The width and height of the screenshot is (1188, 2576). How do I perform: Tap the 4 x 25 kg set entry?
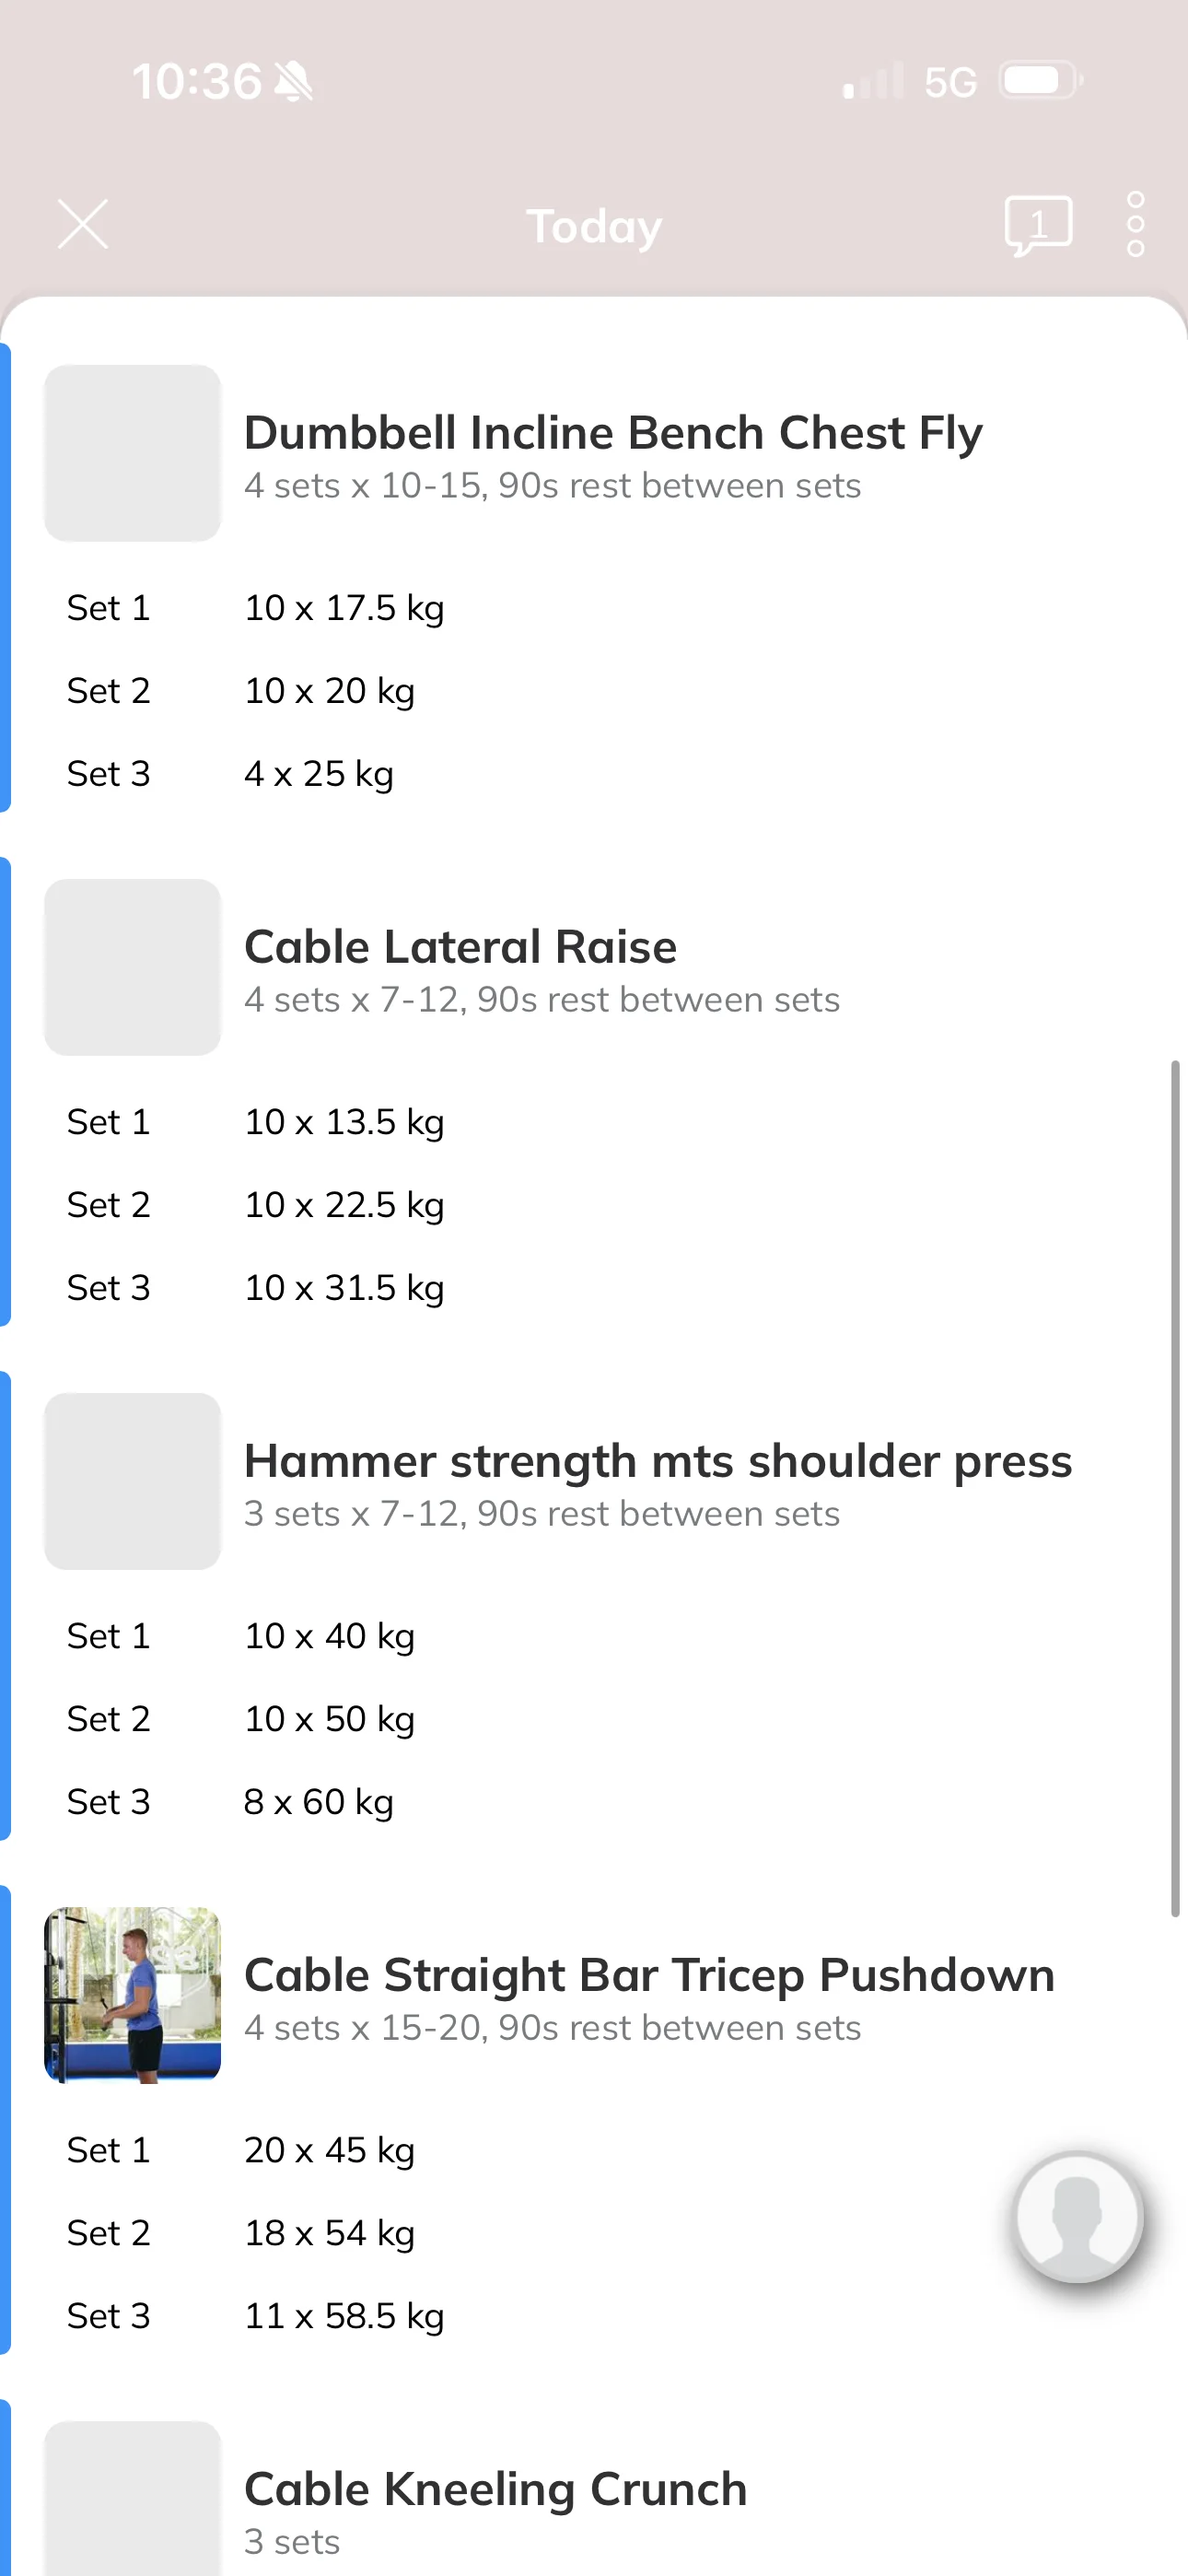click(319, 774)
